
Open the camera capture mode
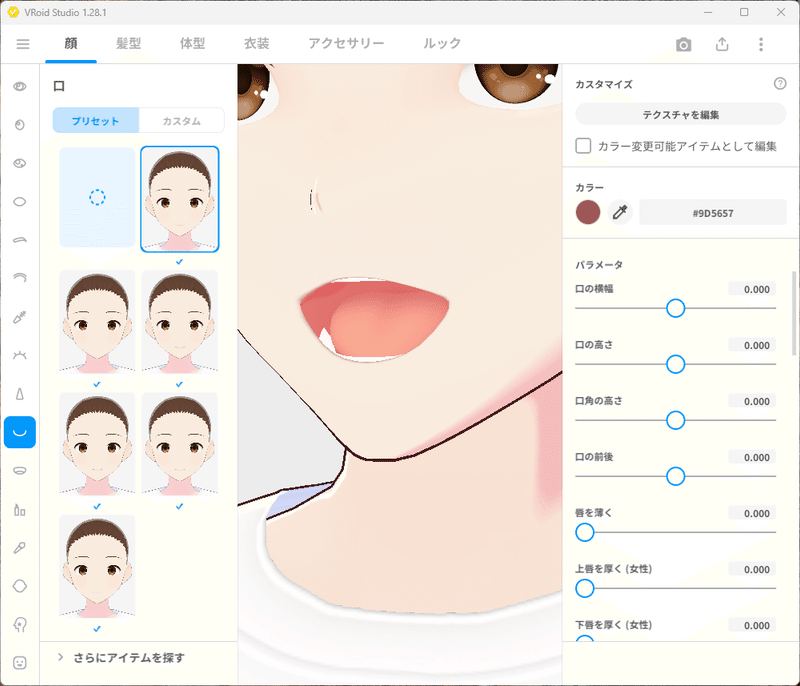click(684, 44)
